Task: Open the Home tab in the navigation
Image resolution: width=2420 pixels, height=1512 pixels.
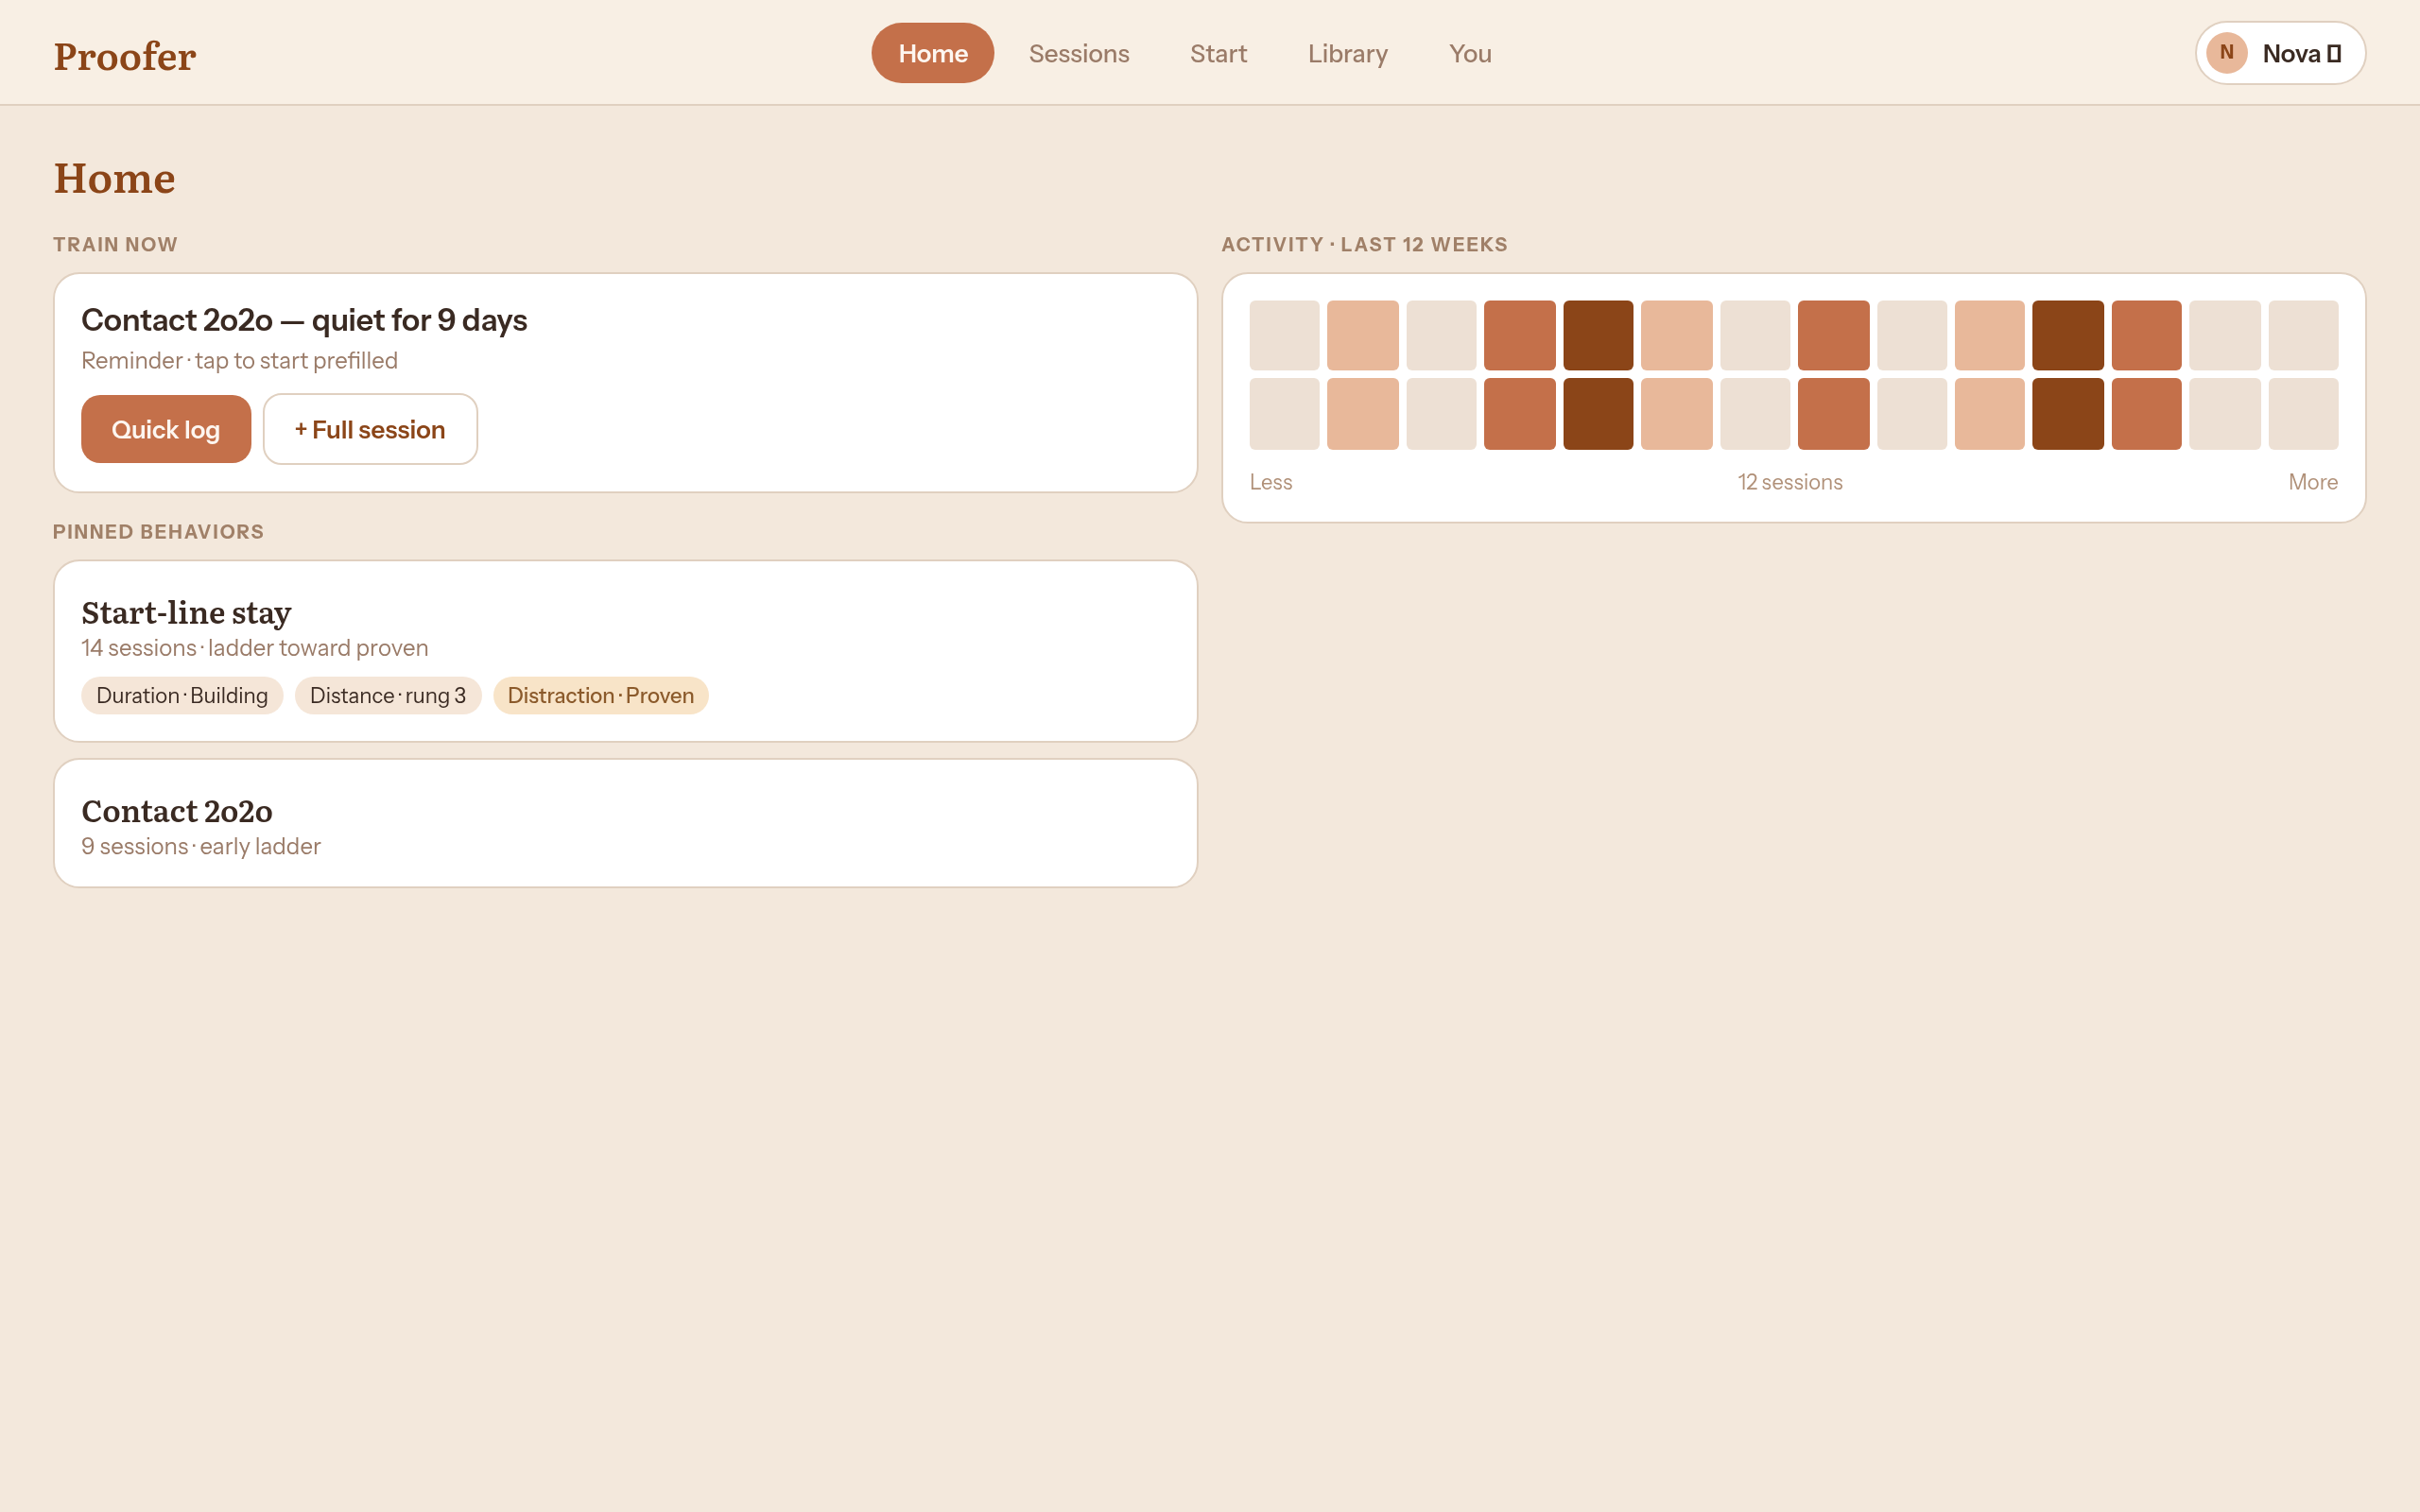Action: [x=932, y=53]
